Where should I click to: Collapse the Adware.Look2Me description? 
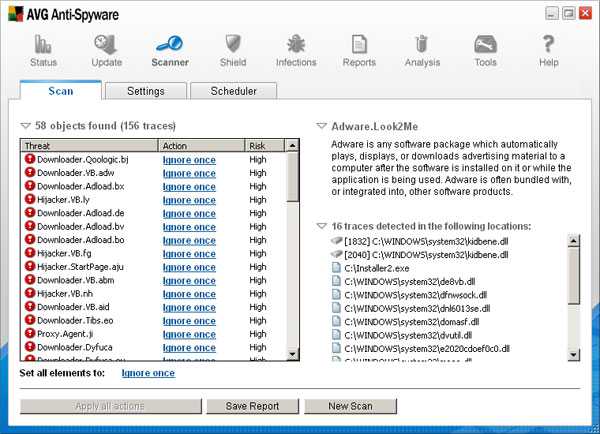tap(321, 126)
